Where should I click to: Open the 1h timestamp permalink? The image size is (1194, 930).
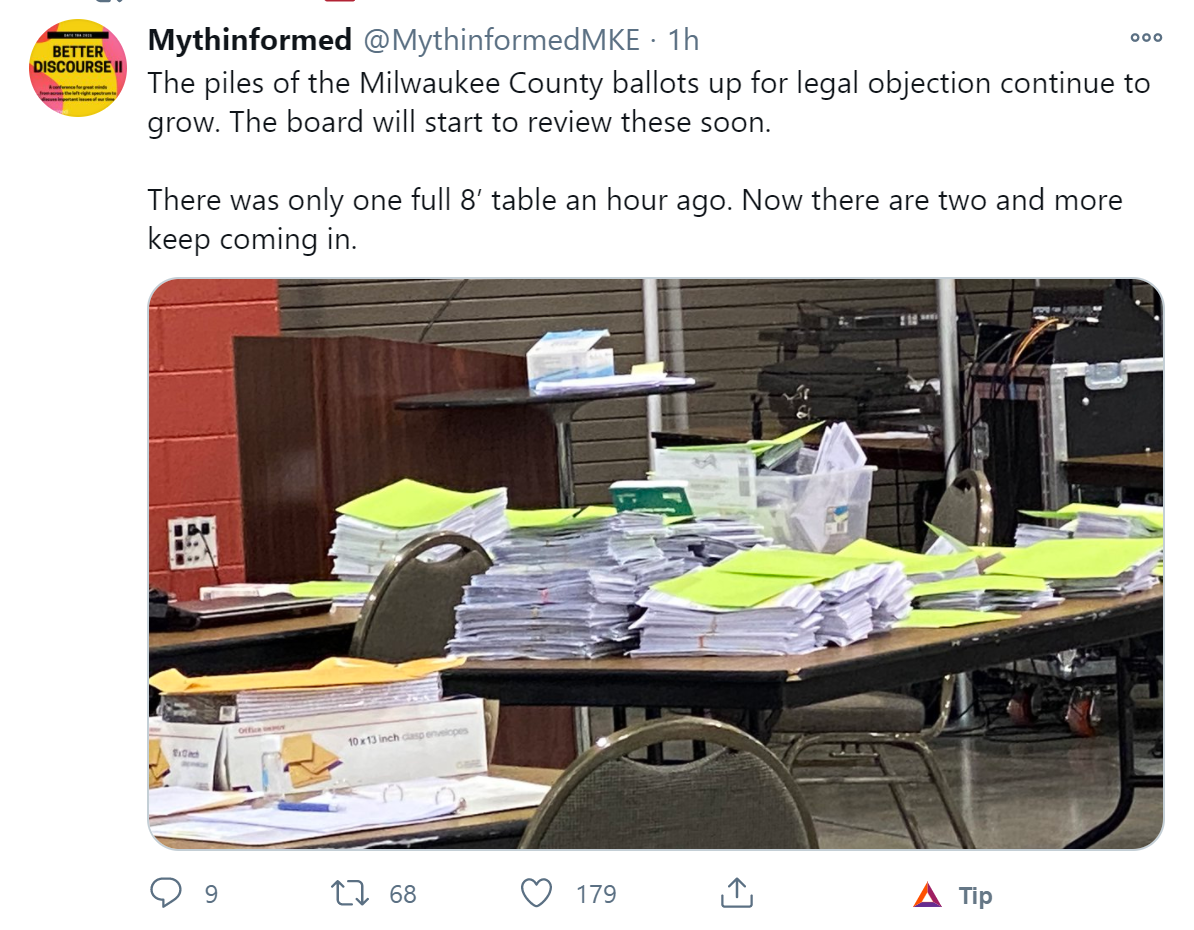tap(683, 40)
